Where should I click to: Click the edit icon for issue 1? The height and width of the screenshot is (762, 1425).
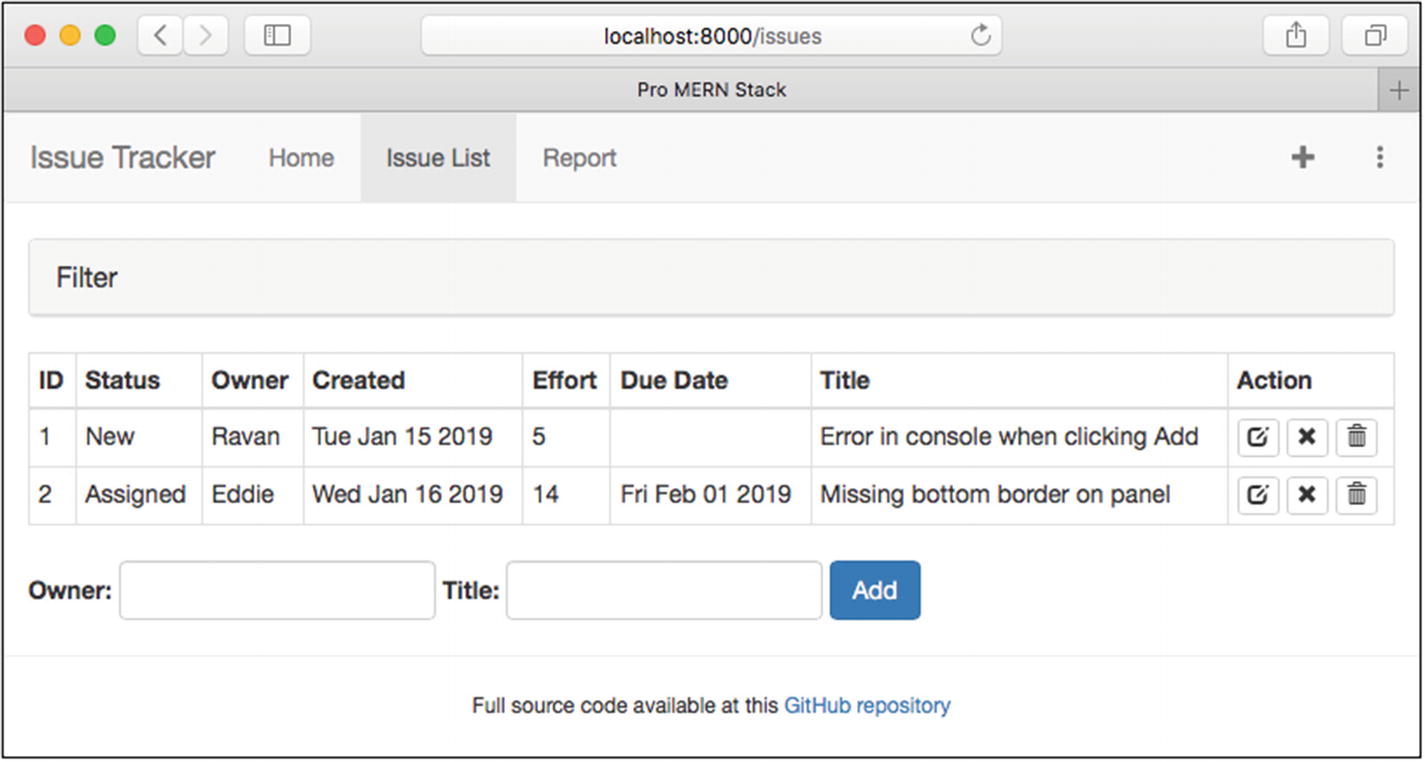1258,438
